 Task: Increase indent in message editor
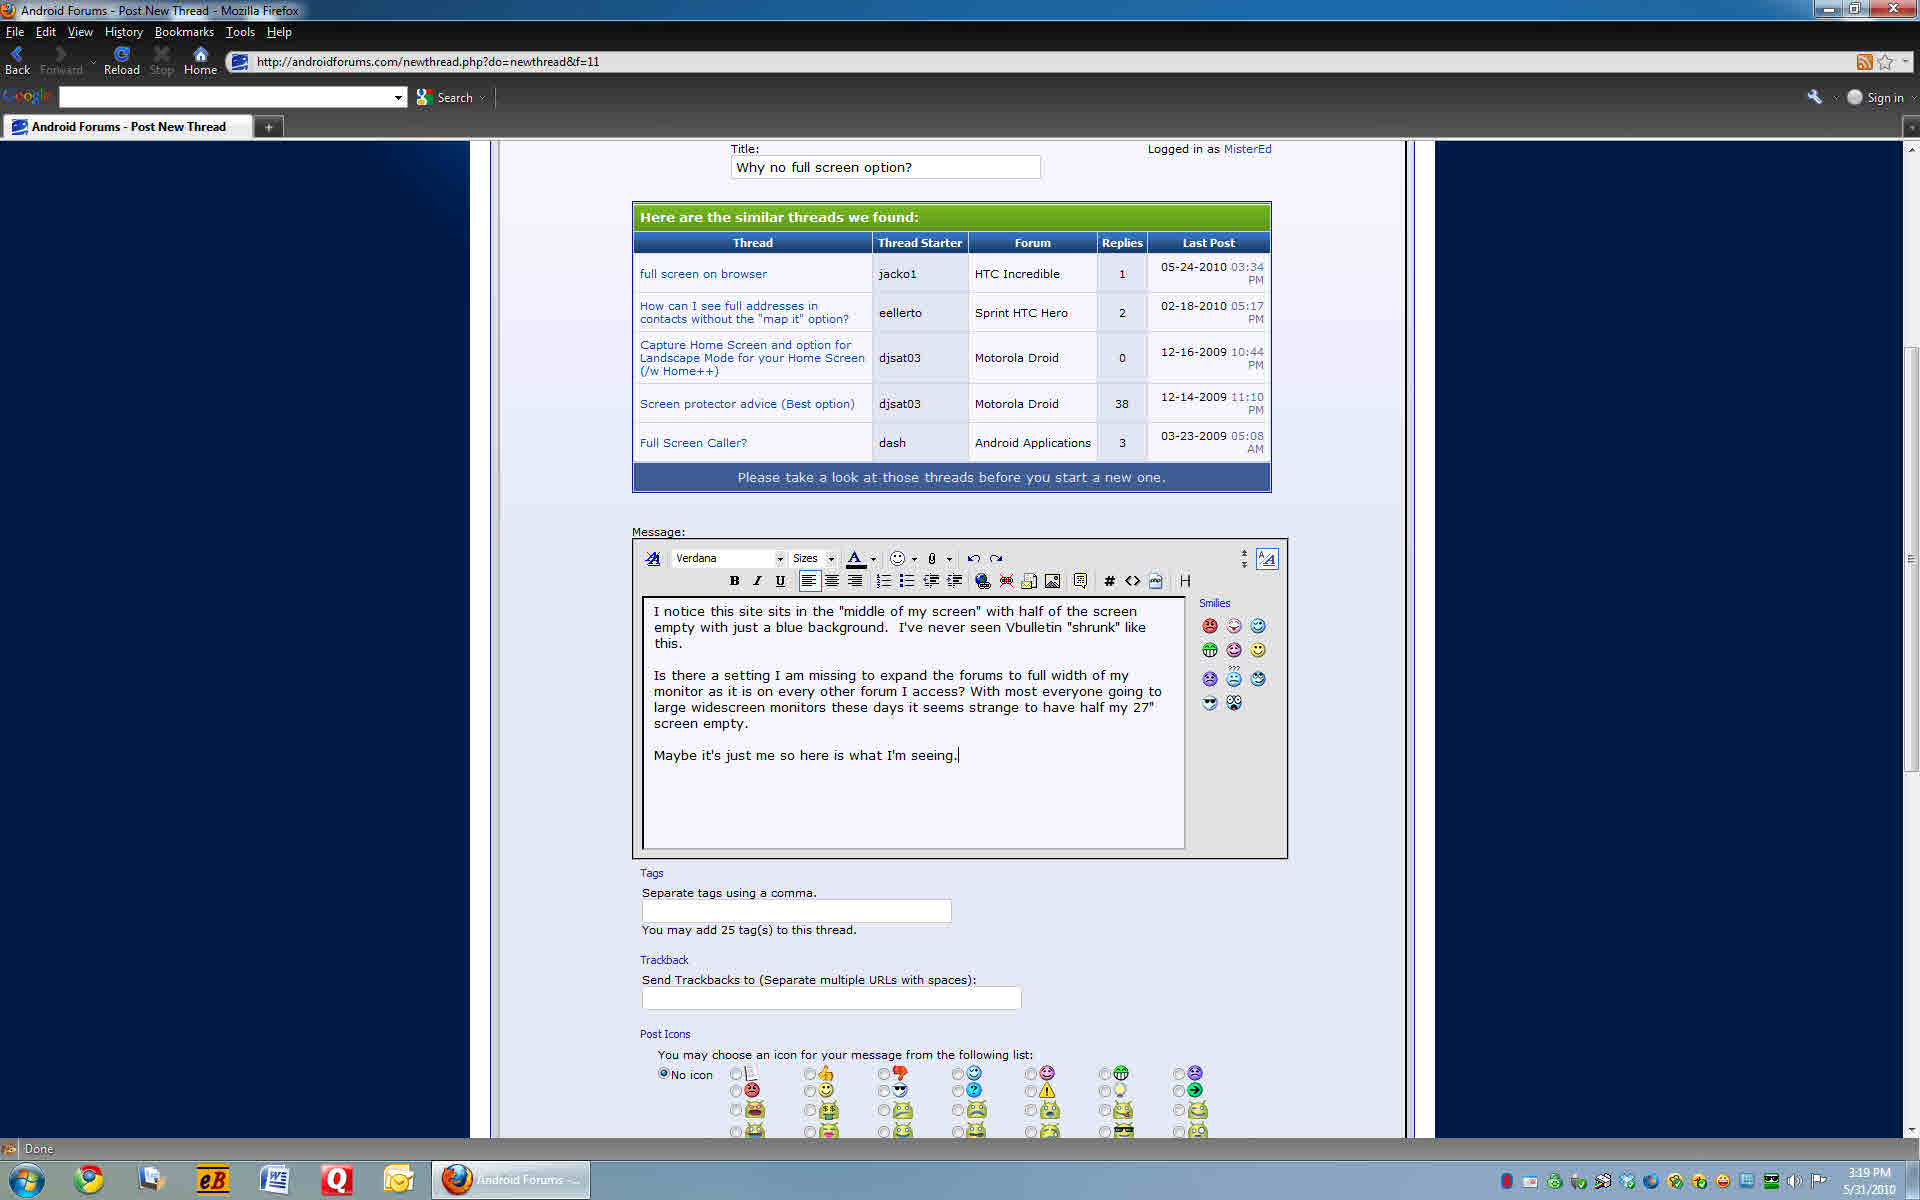click(x=955, y=581)
